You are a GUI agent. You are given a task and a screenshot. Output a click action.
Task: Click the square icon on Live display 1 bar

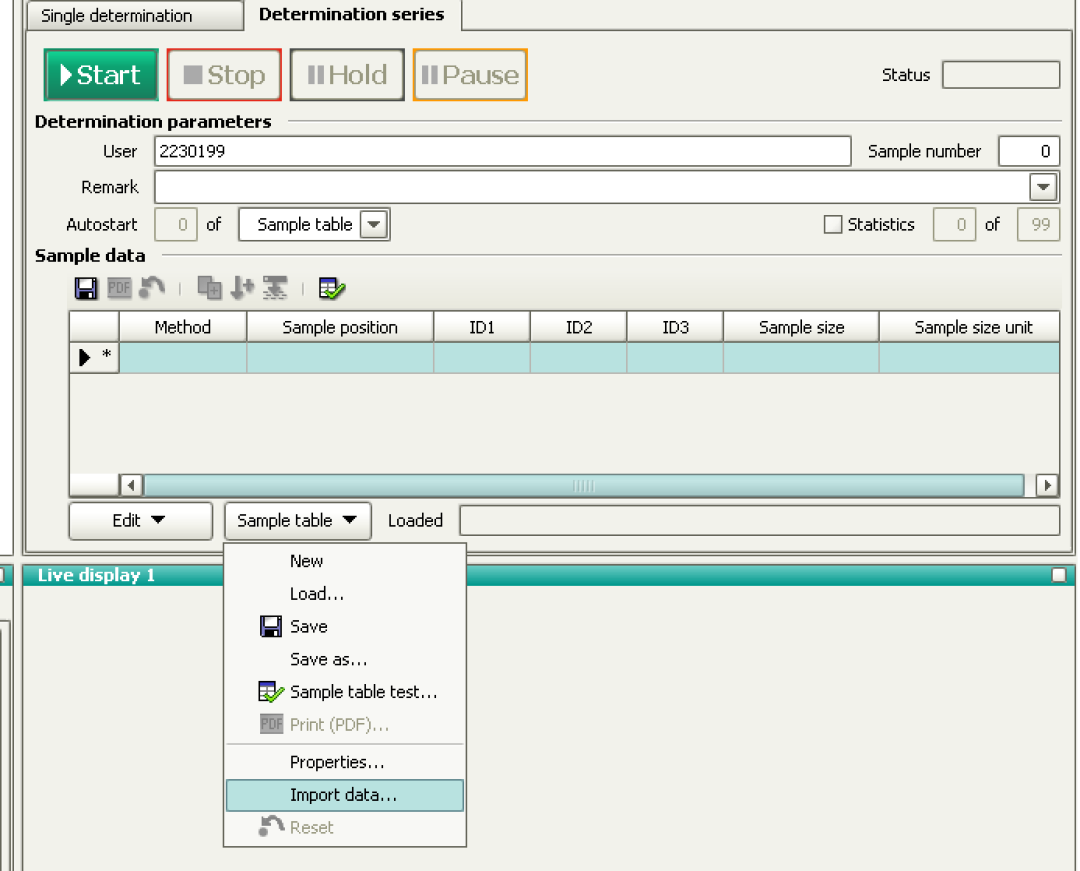[x=1059, y=575]
